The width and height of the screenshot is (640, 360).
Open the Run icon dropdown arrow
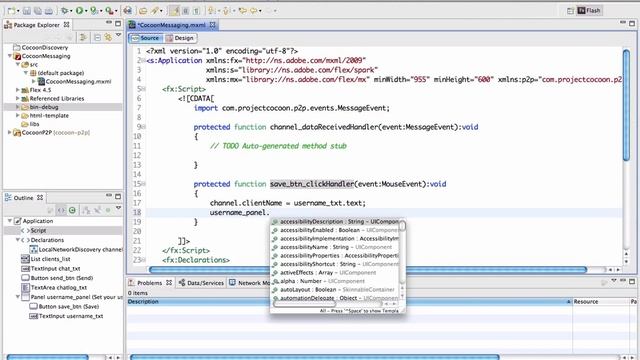pyautogui.click(x=86, y=11)
